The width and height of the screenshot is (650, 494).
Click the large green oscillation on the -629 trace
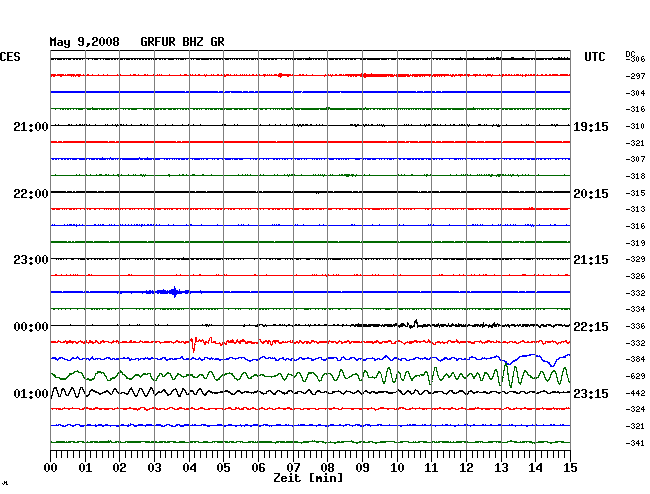pyautogui.click(x=509, y=375)
